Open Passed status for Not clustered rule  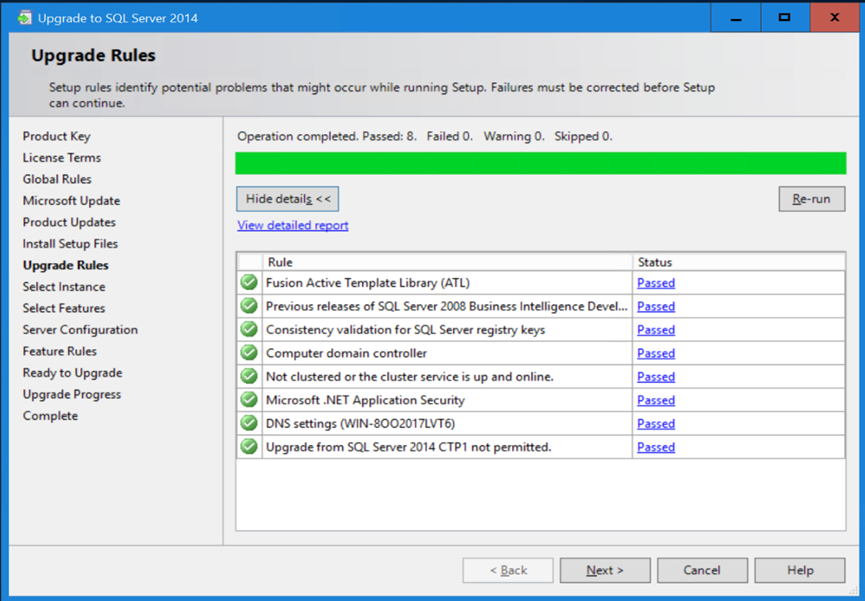[x=656, y=376]
